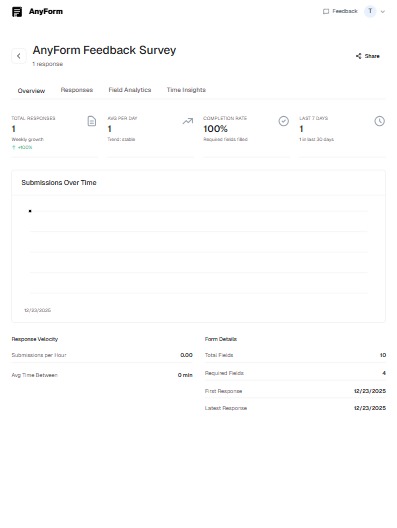
Task: Click the AnyForm logo icon
Action: (x=17, y=11)
